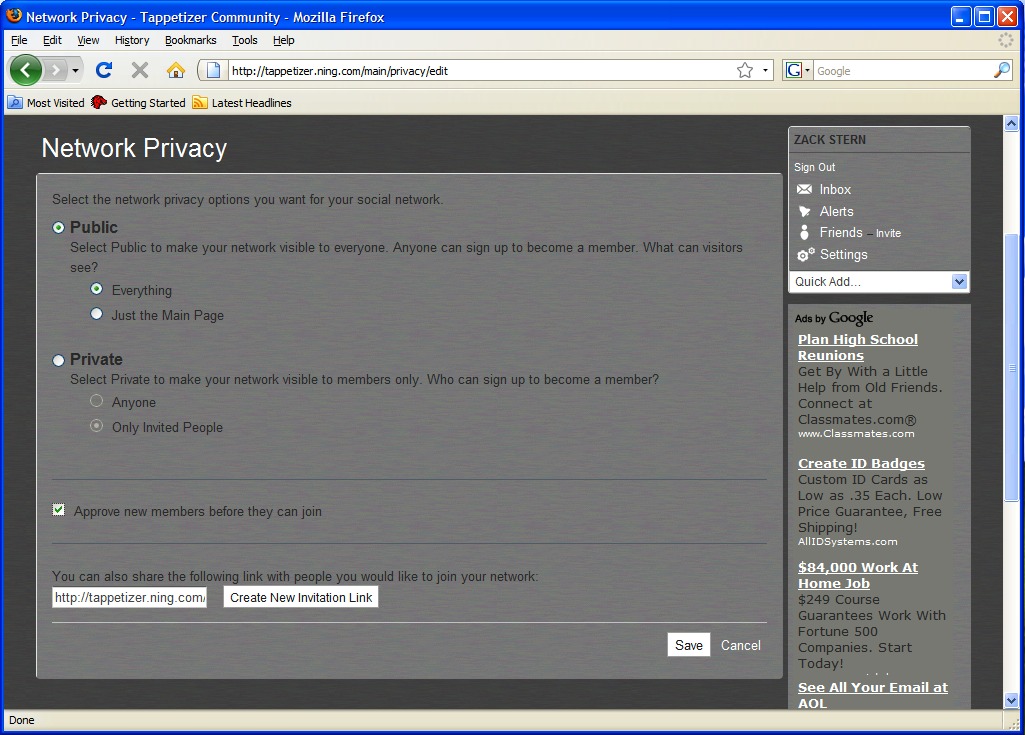Open the Bookmarks menu
Screen dimensions: 1025x735
pos(190,40)
